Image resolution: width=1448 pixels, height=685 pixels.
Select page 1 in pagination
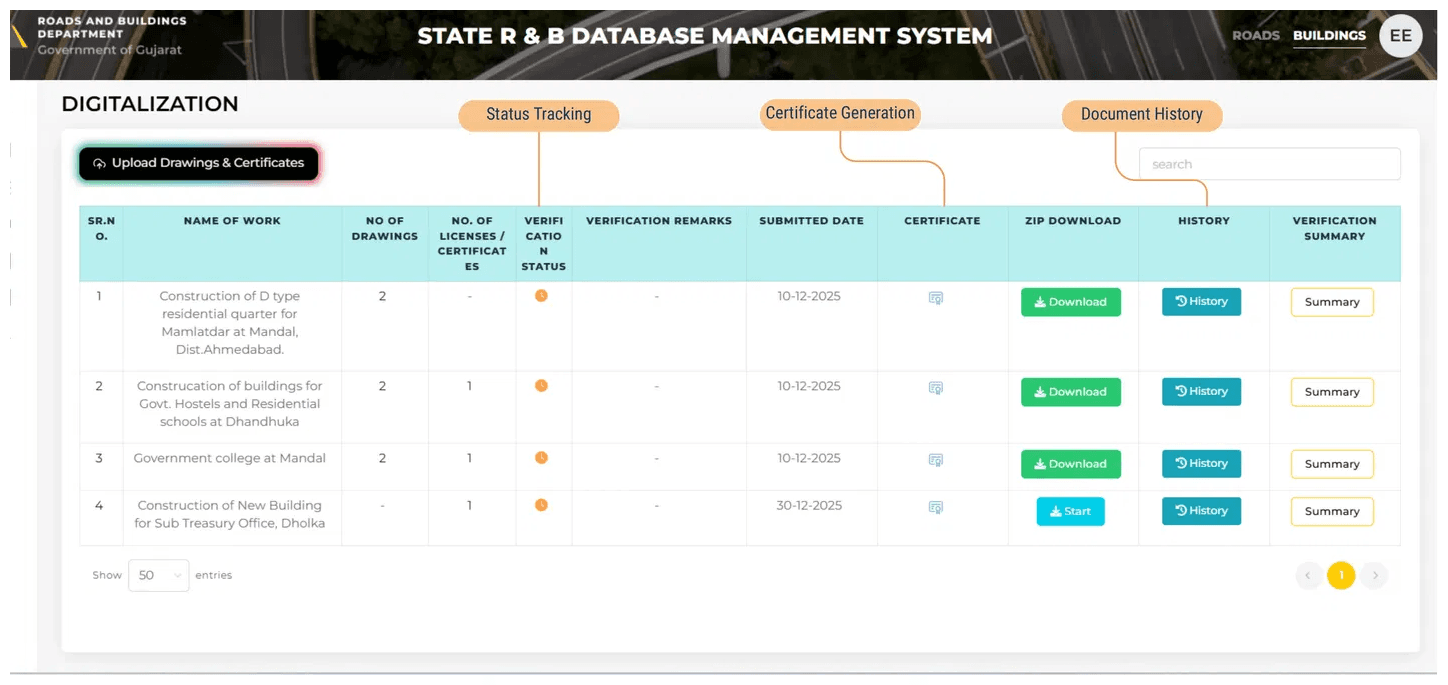(1341, 575)
